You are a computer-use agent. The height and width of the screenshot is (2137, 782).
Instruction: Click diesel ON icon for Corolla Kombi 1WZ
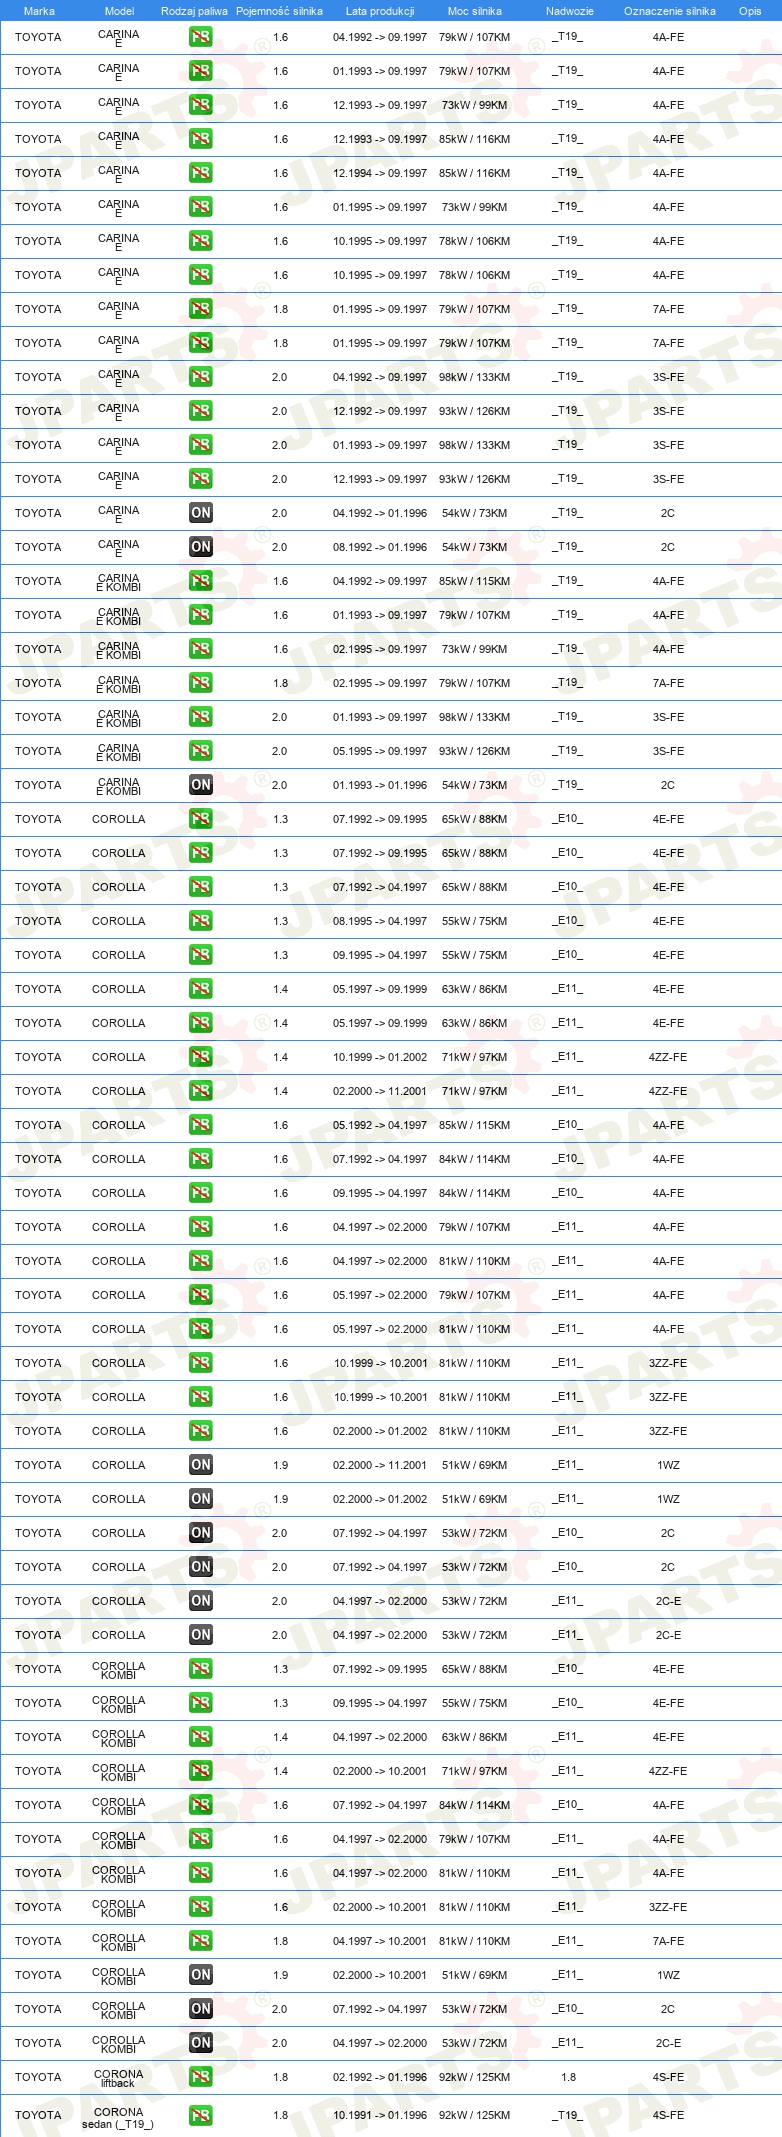201,1975
